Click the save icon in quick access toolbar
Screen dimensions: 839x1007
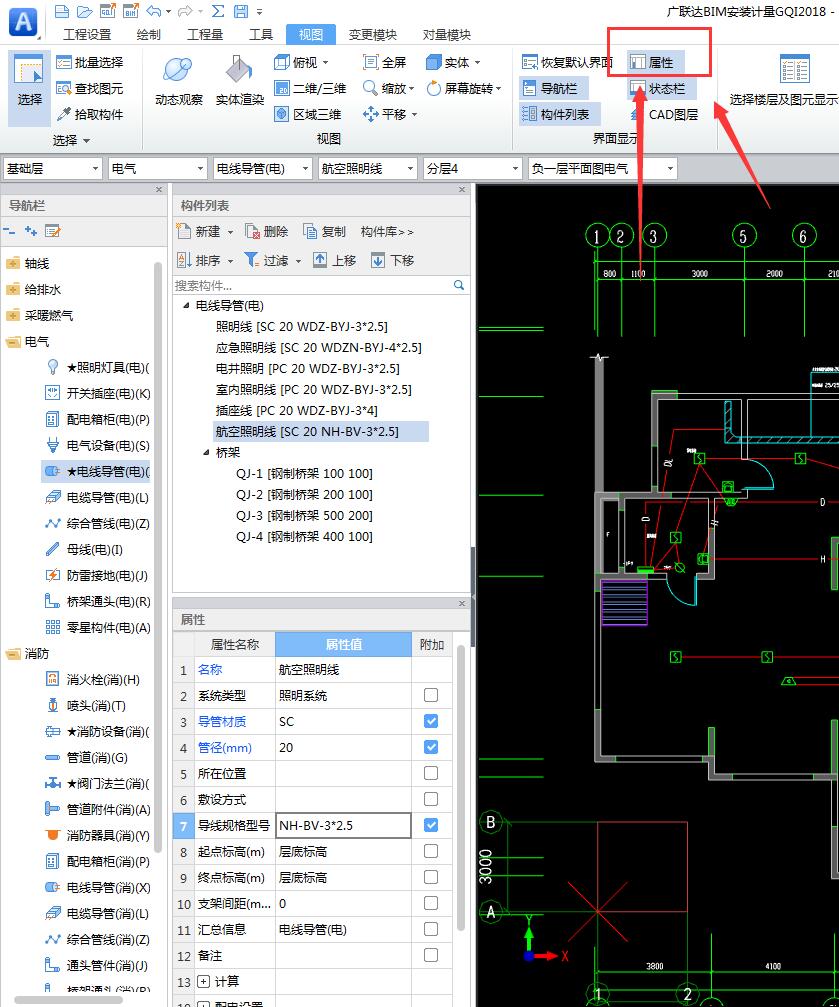[x=241, y=11]
